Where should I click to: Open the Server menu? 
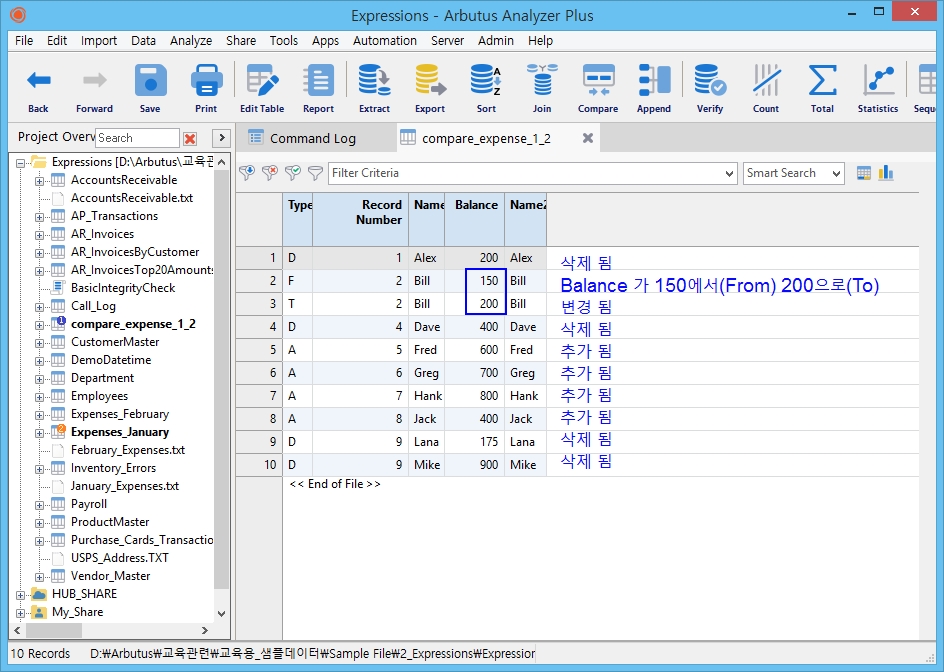point(447,40)
